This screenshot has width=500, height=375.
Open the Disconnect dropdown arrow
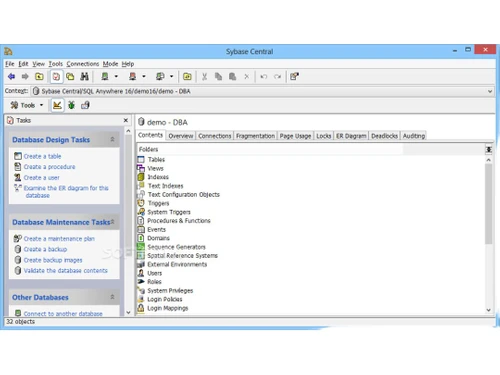pyautogui.click(x=144, y=77)
